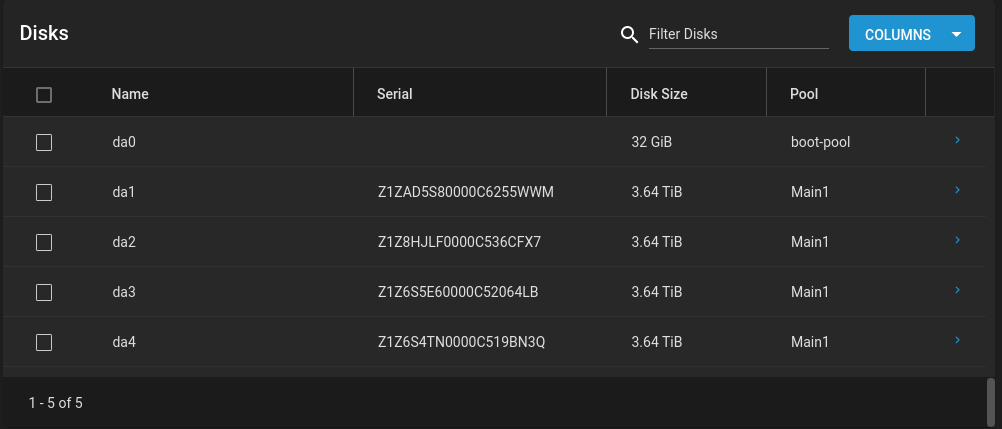Click the search magnifier icon
Image resolution: width=1002 pixels, height=429 pixels.
pyautogui.click(x=629, y=35)
